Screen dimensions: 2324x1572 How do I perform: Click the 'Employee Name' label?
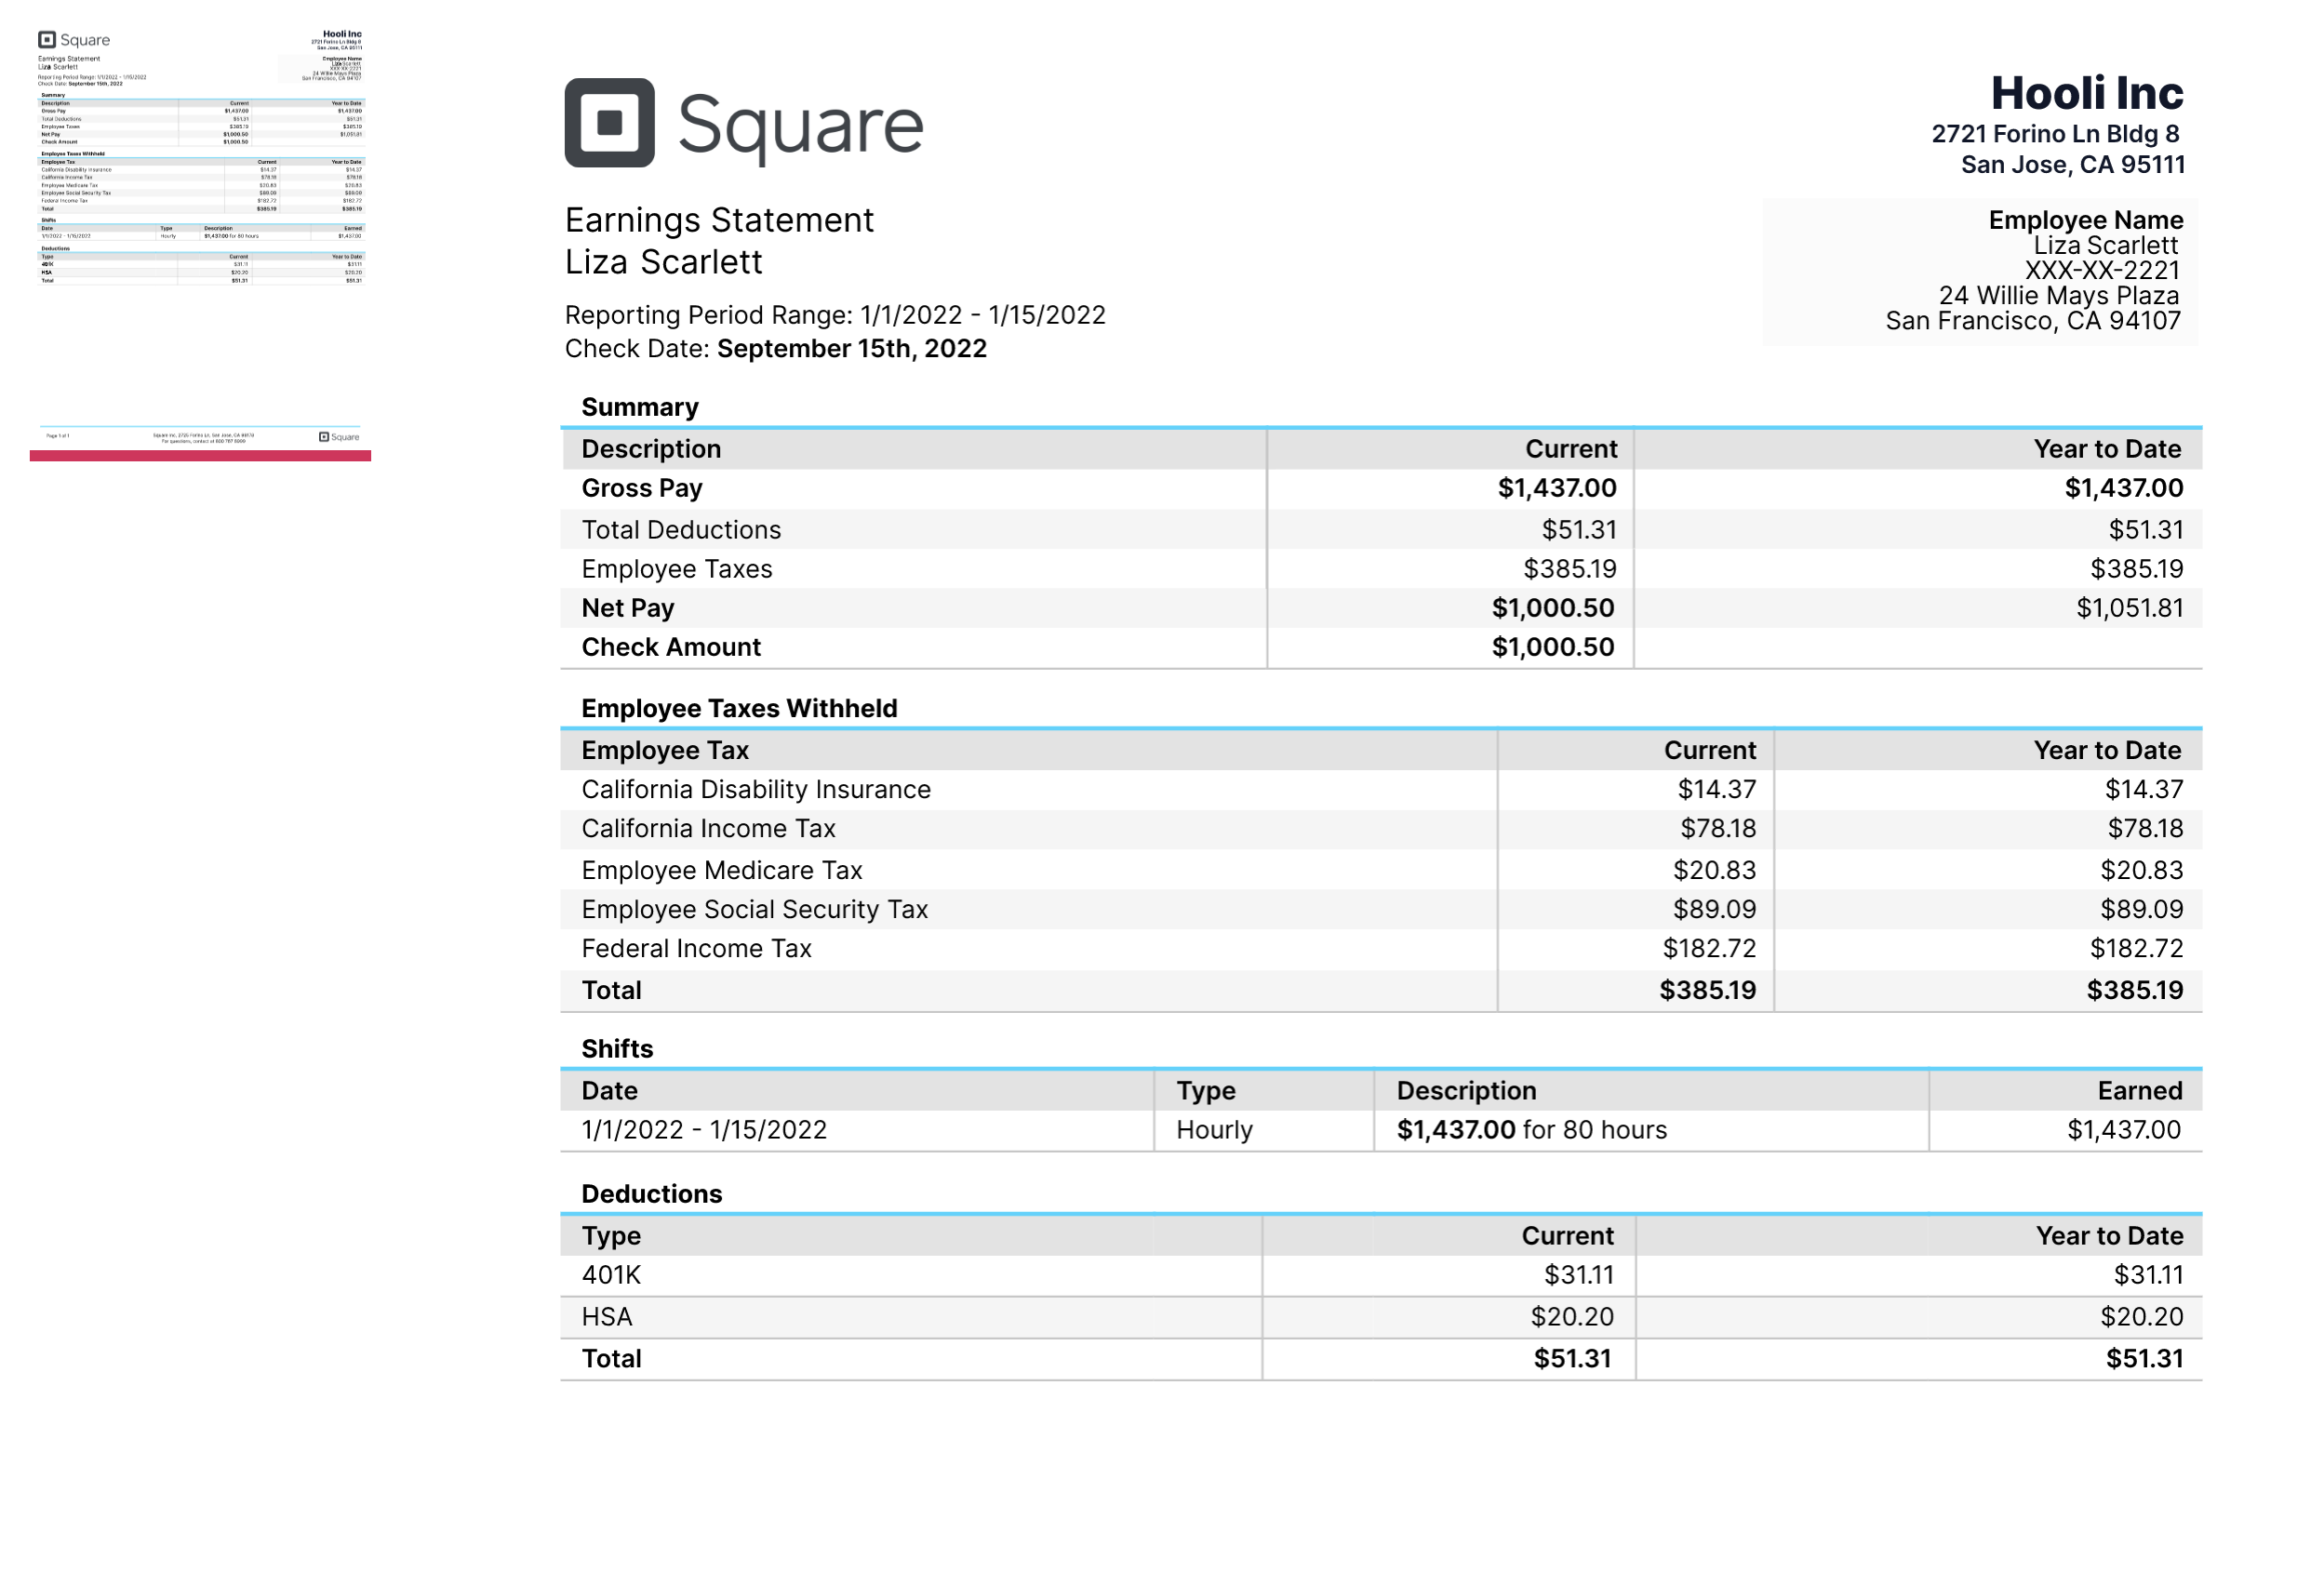pos(2085,220)
